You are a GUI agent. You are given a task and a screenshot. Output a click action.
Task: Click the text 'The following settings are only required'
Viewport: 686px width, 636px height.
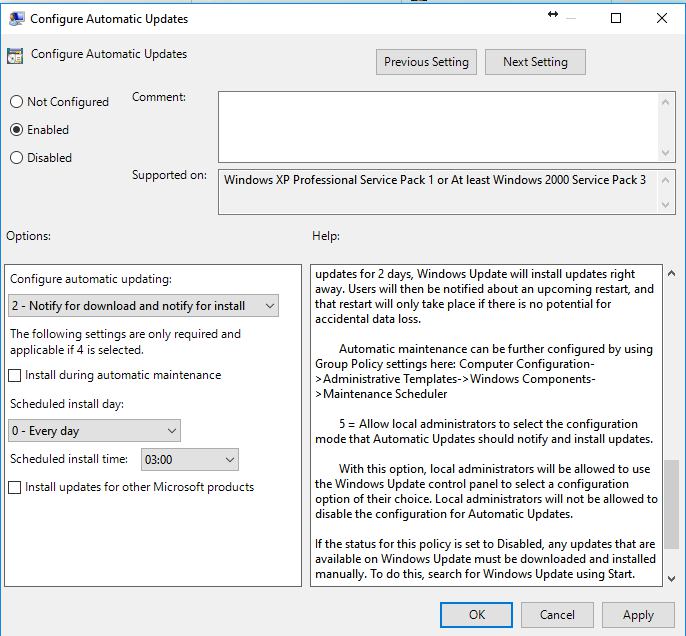[x=113, y=334]
